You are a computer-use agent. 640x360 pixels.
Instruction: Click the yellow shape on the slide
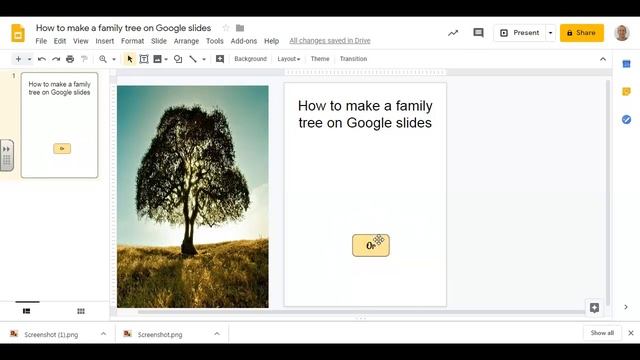[x=371, y=245]
